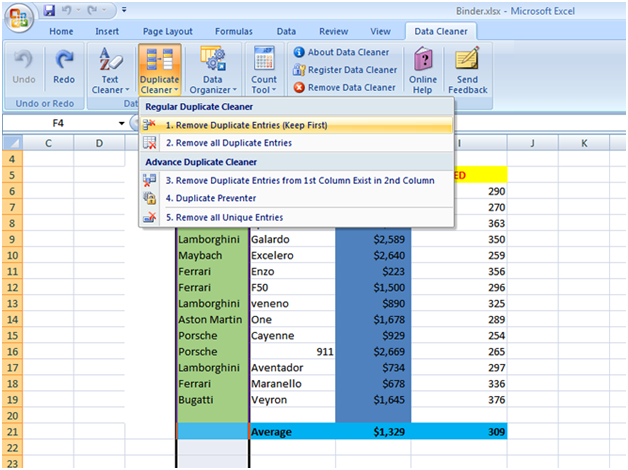
Task: Save the workbook via quick access icon
Action: pos(49,10)
